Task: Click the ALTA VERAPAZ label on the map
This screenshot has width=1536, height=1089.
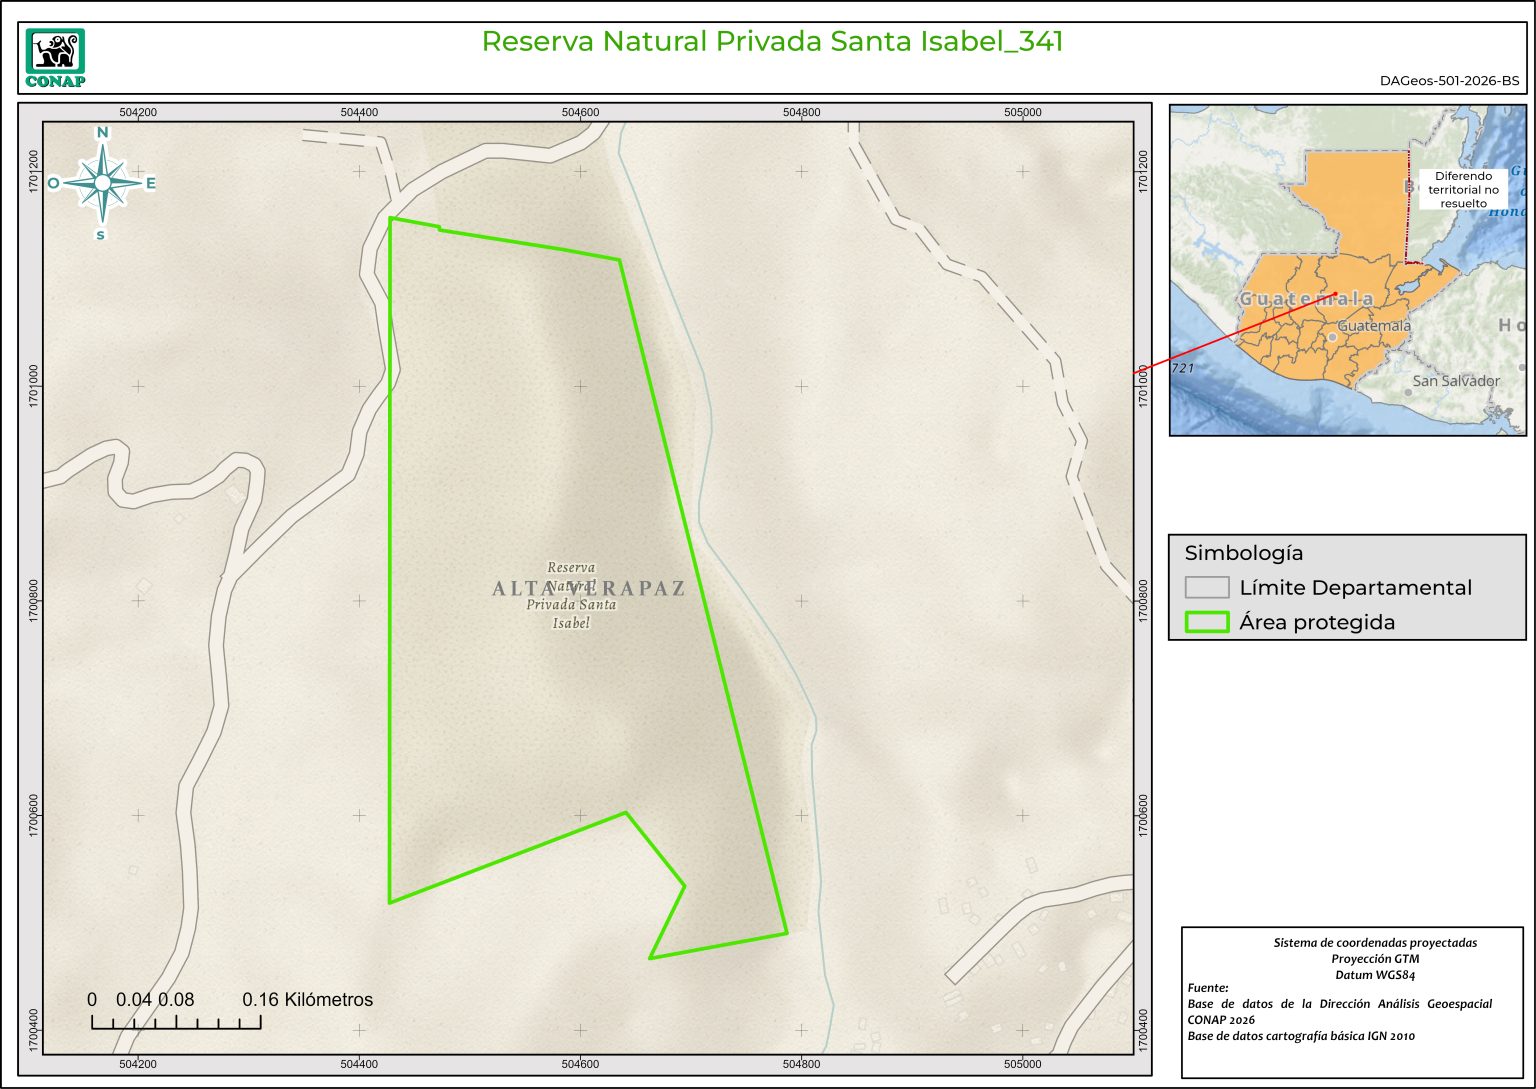Action: coord(588,589)
